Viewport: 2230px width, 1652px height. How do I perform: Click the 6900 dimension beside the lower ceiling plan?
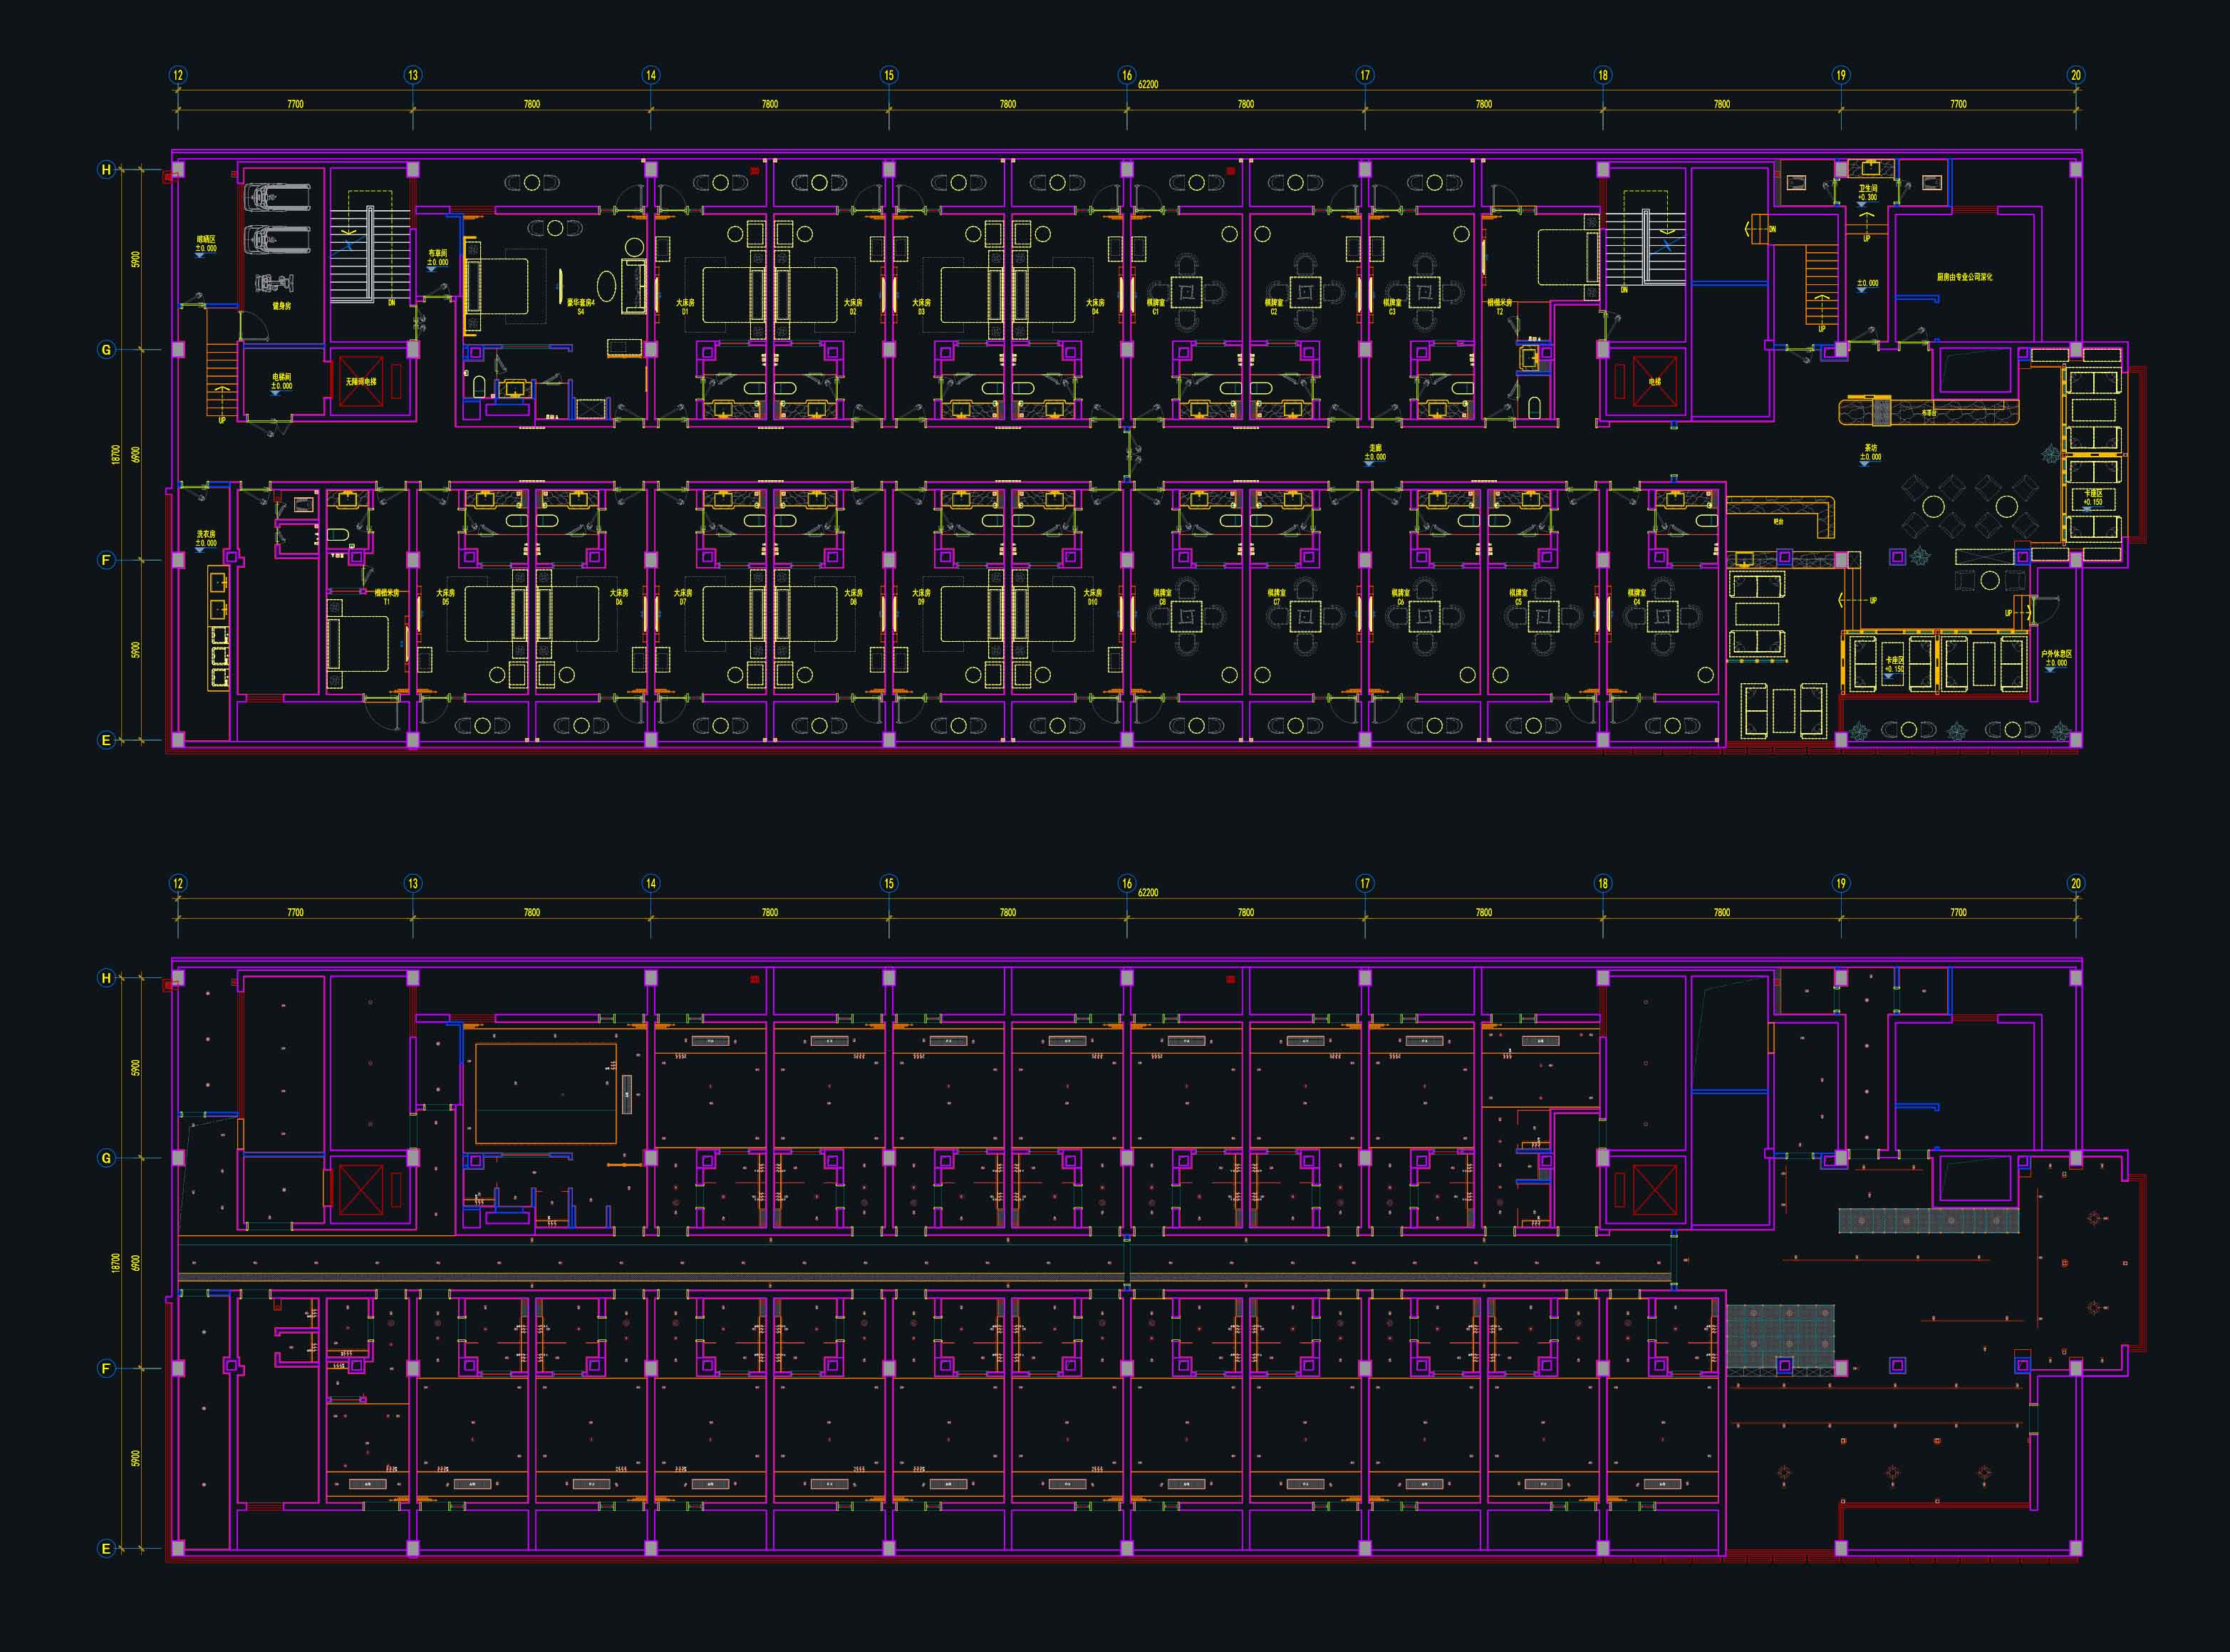point(136,1263)
